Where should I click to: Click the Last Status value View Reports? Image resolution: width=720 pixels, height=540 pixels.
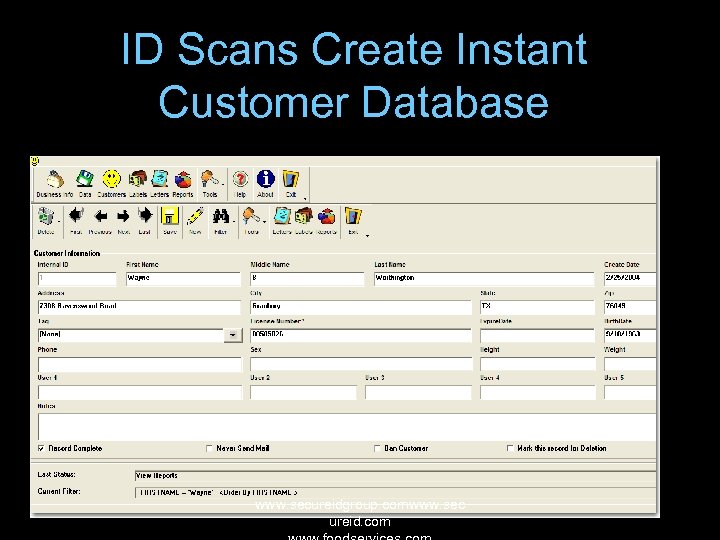tap(395, 476)
